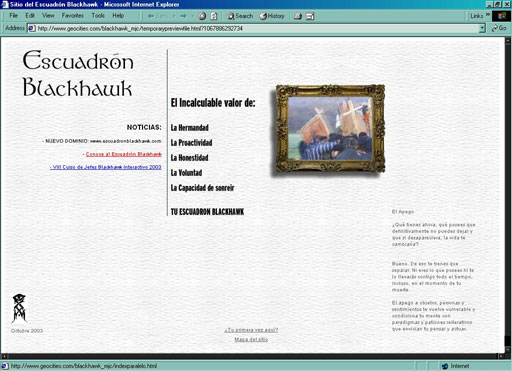Click the Print toolbar icon
The image size is (512, 371).
pyautogui.click(x=298, y=16)
